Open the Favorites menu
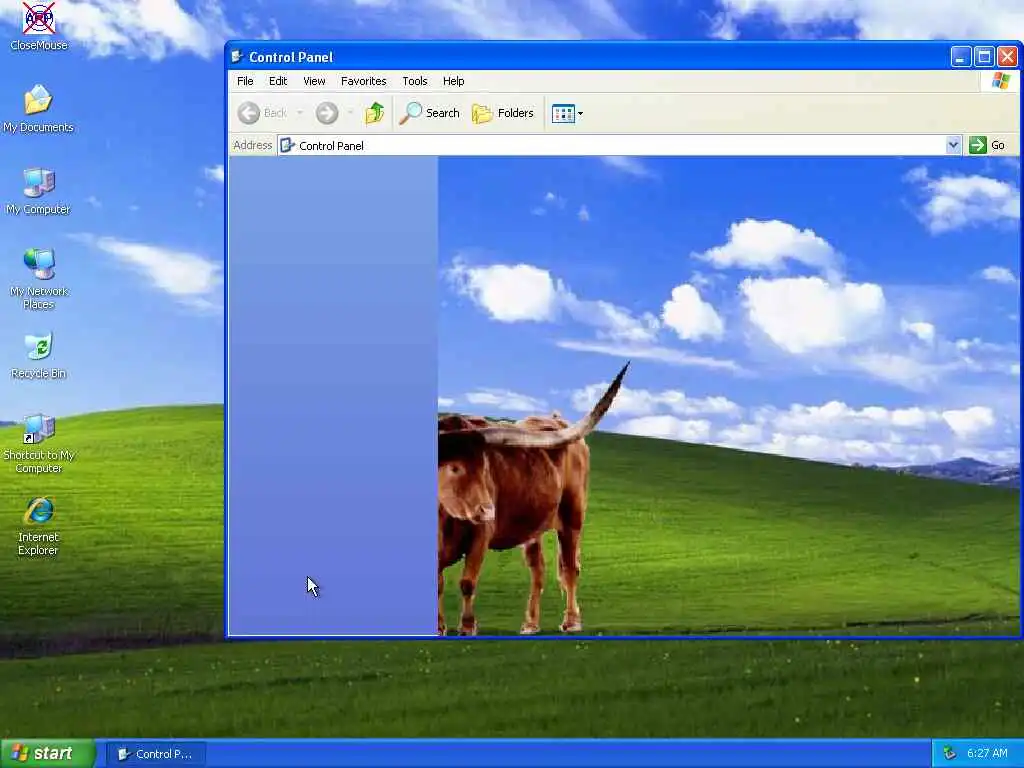Screen dimensions: 1024x768 coord(363,81)
